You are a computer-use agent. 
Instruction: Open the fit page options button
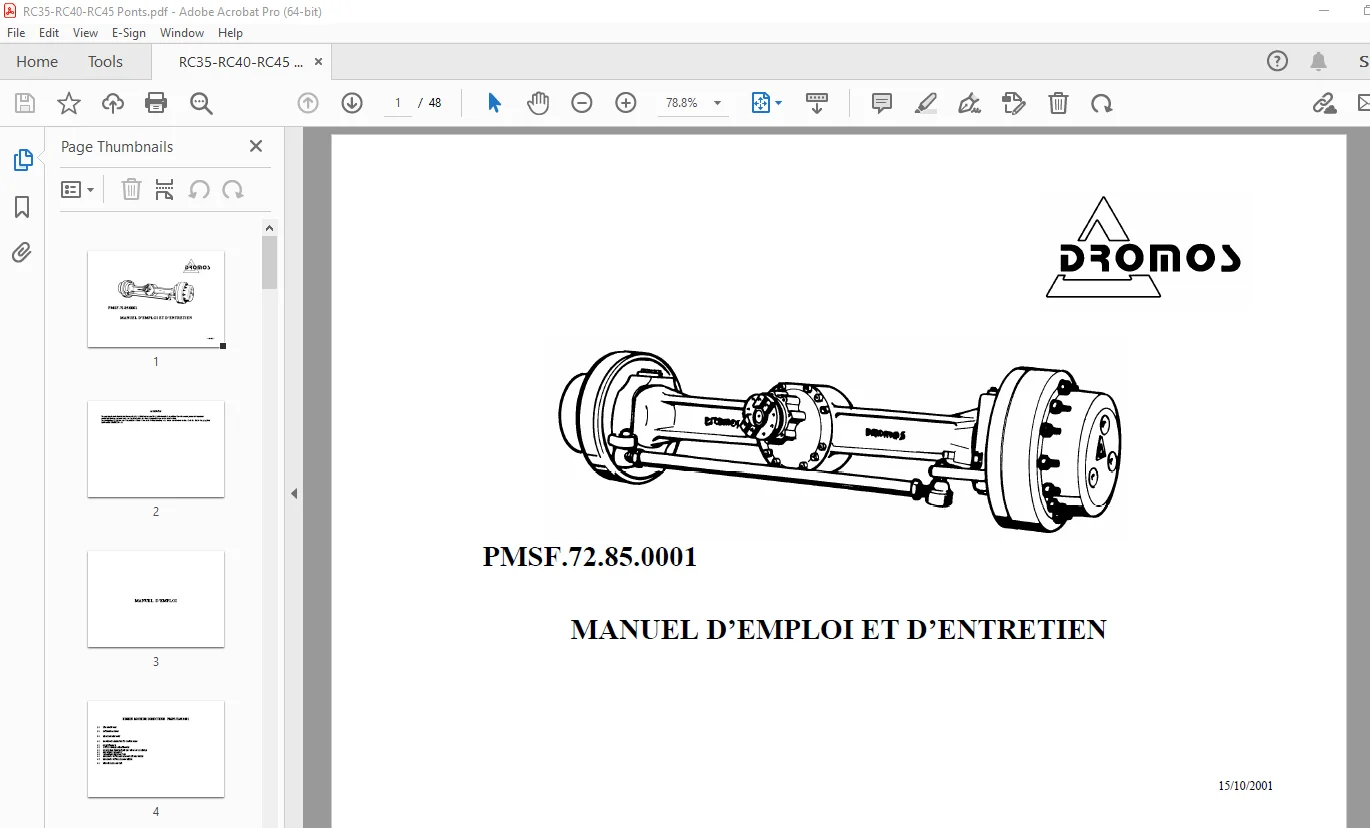tap(766, 103)
